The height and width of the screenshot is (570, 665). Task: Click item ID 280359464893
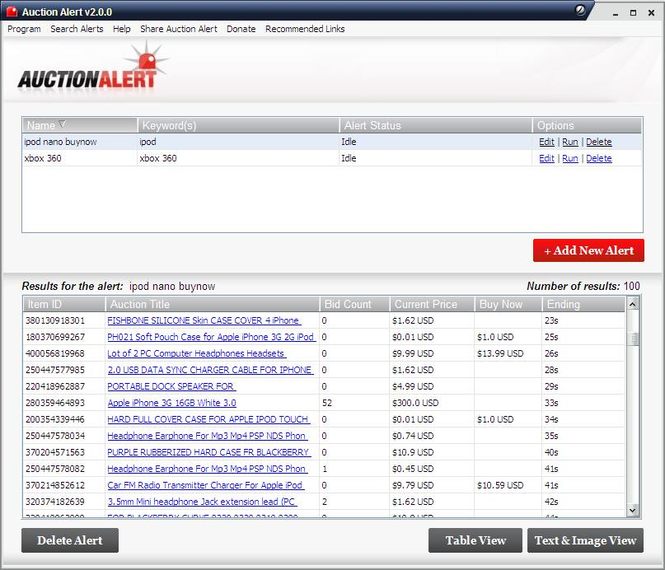(55, 403)
